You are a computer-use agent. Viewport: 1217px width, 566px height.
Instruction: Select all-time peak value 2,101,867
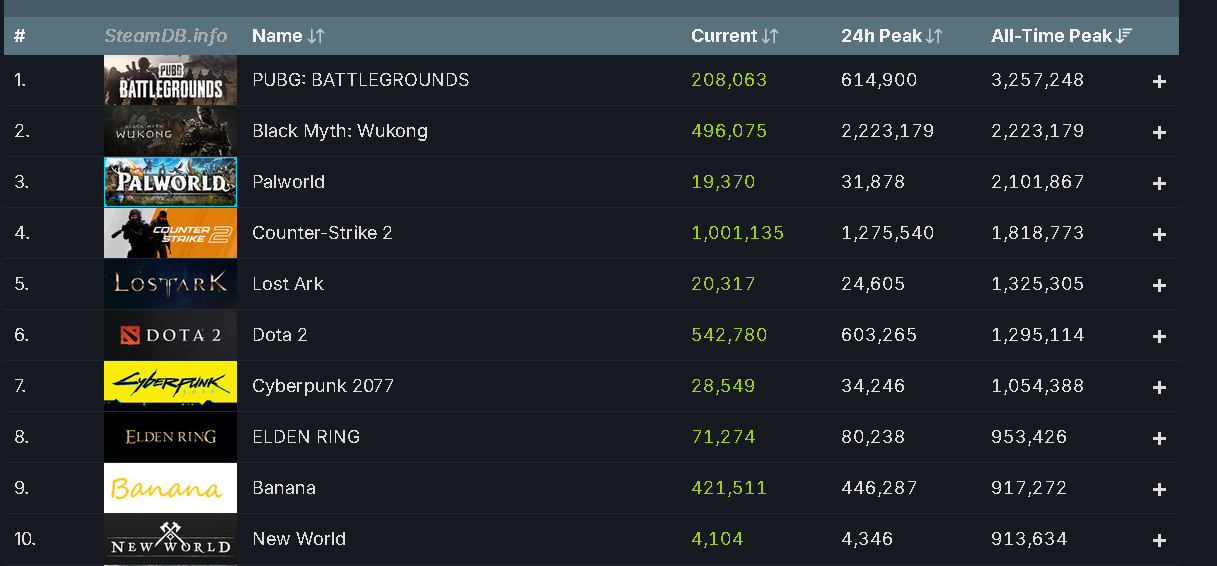[1038, 182]
